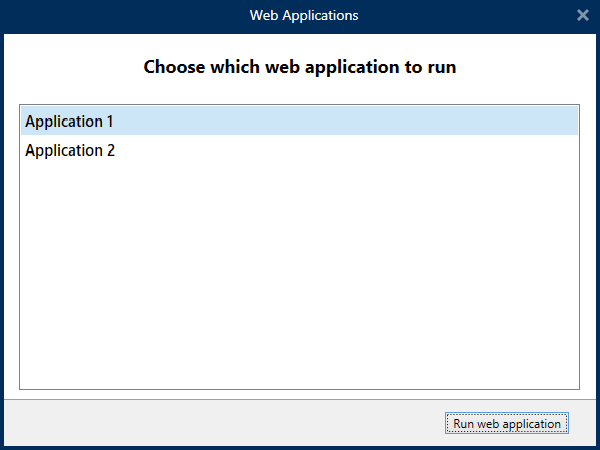Click blank highlighted area right of Application 1
The height and width of the screenshot is (450, 600).
400,121
